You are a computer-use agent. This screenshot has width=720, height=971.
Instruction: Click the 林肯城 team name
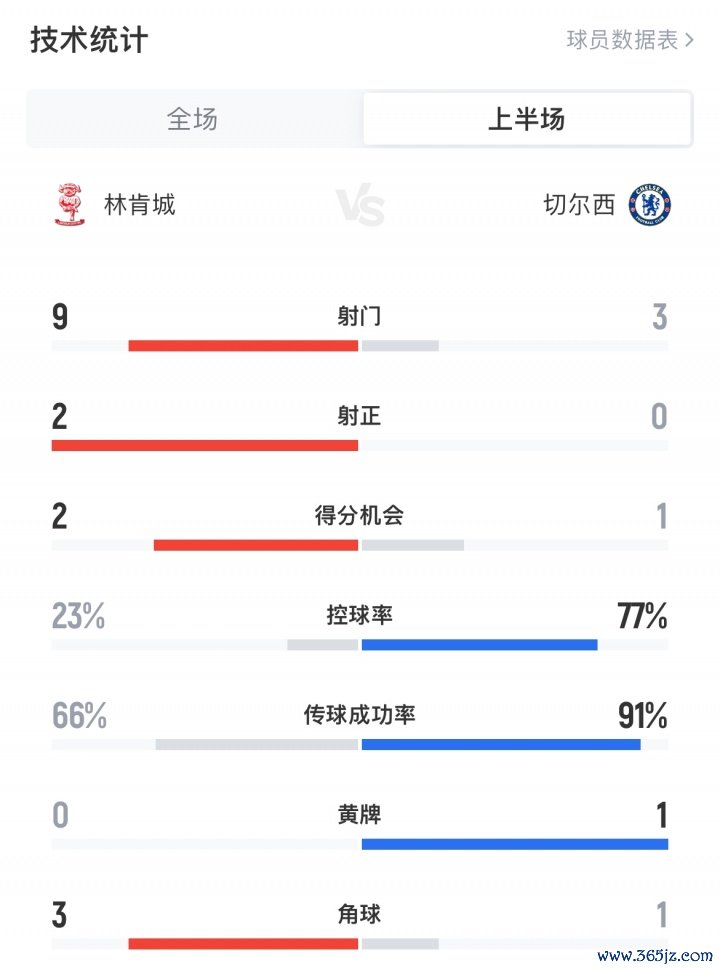tap(139, 205)
